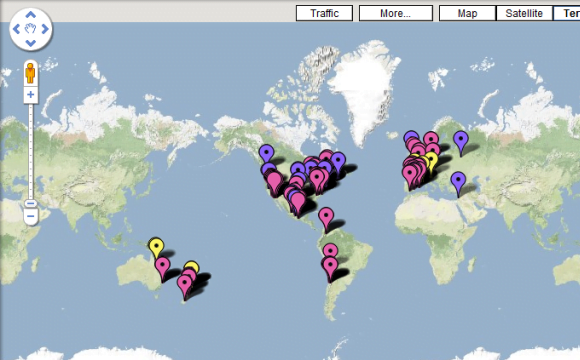Screen dimensions: 580x360
Task: Zoom out with the minus button
Action: [x=31, y=216]
